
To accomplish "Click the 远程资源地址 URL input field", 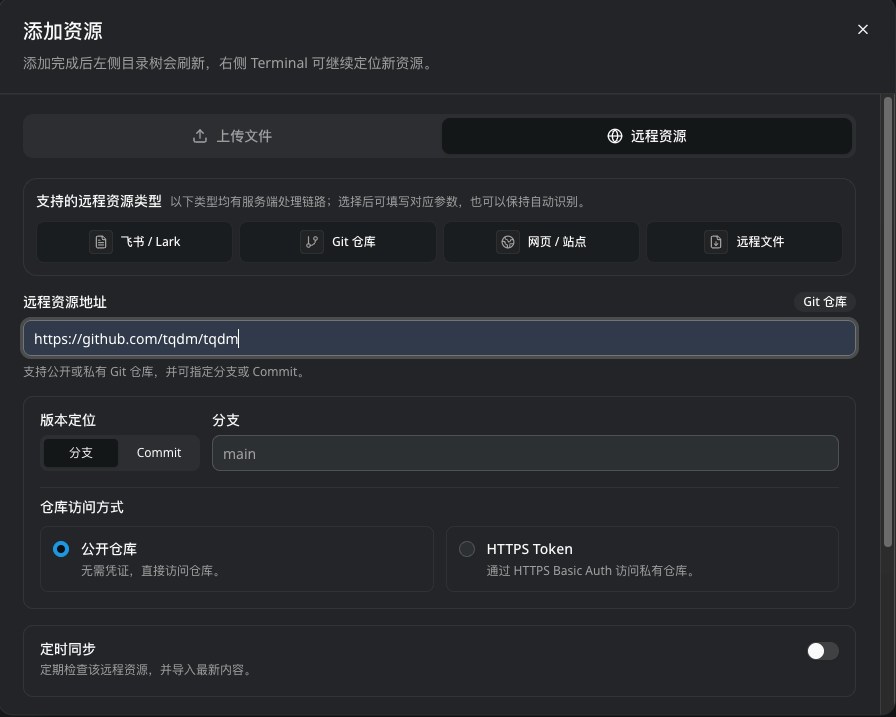I will tap(439, 339).
